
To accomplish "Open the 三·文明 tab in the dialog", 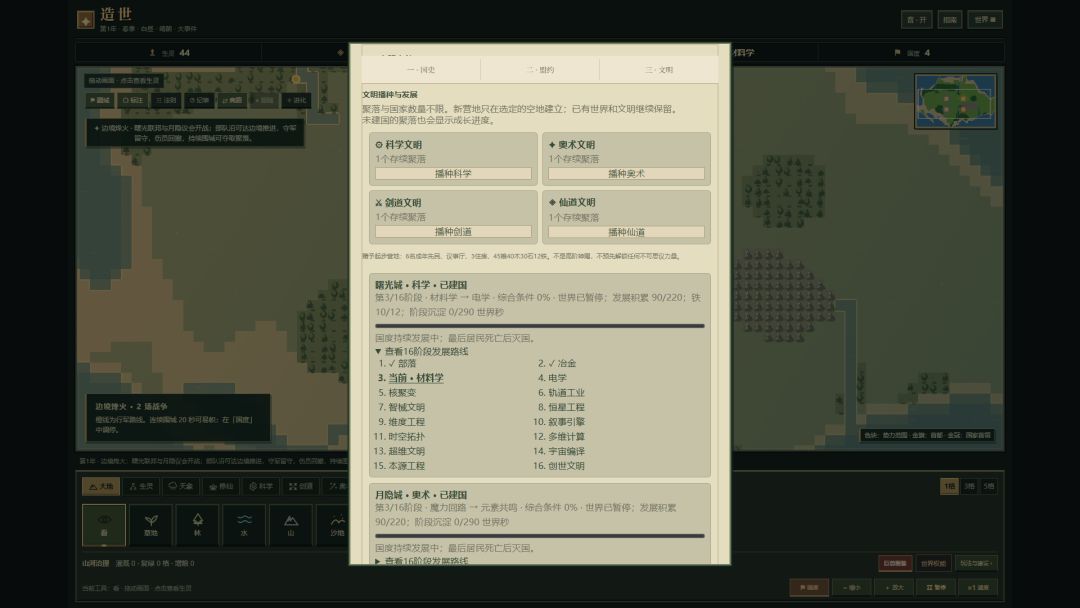I will [x=658, y=70].
